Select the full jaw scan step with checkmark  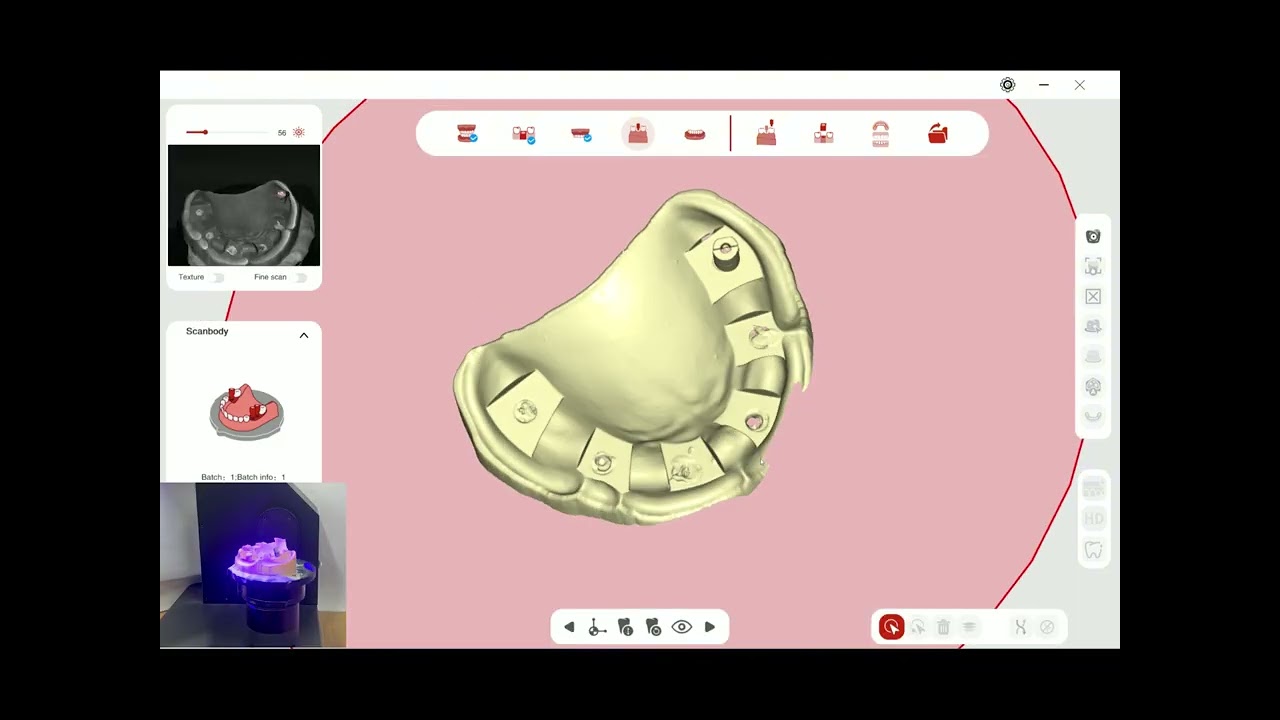(467, 133)
